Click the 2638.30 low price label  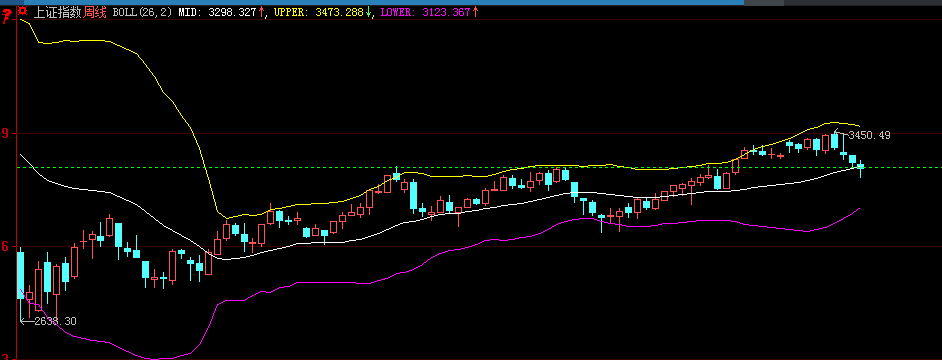pos(55,322)
